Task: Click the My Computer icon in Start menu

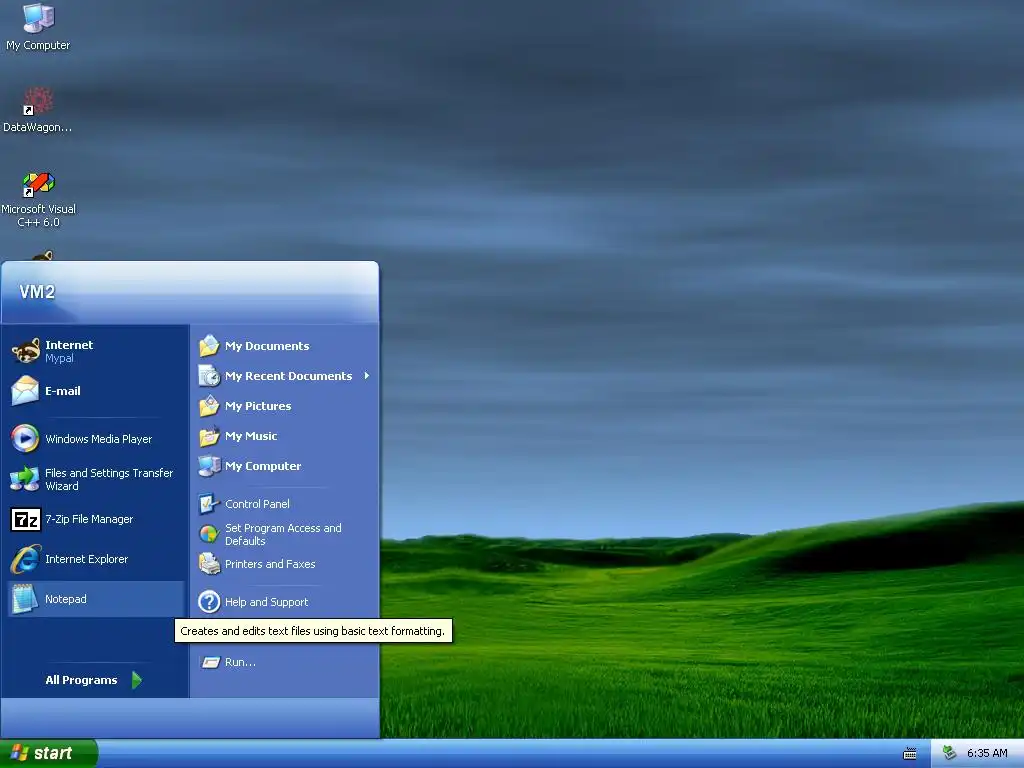Action: coord(209,466)
